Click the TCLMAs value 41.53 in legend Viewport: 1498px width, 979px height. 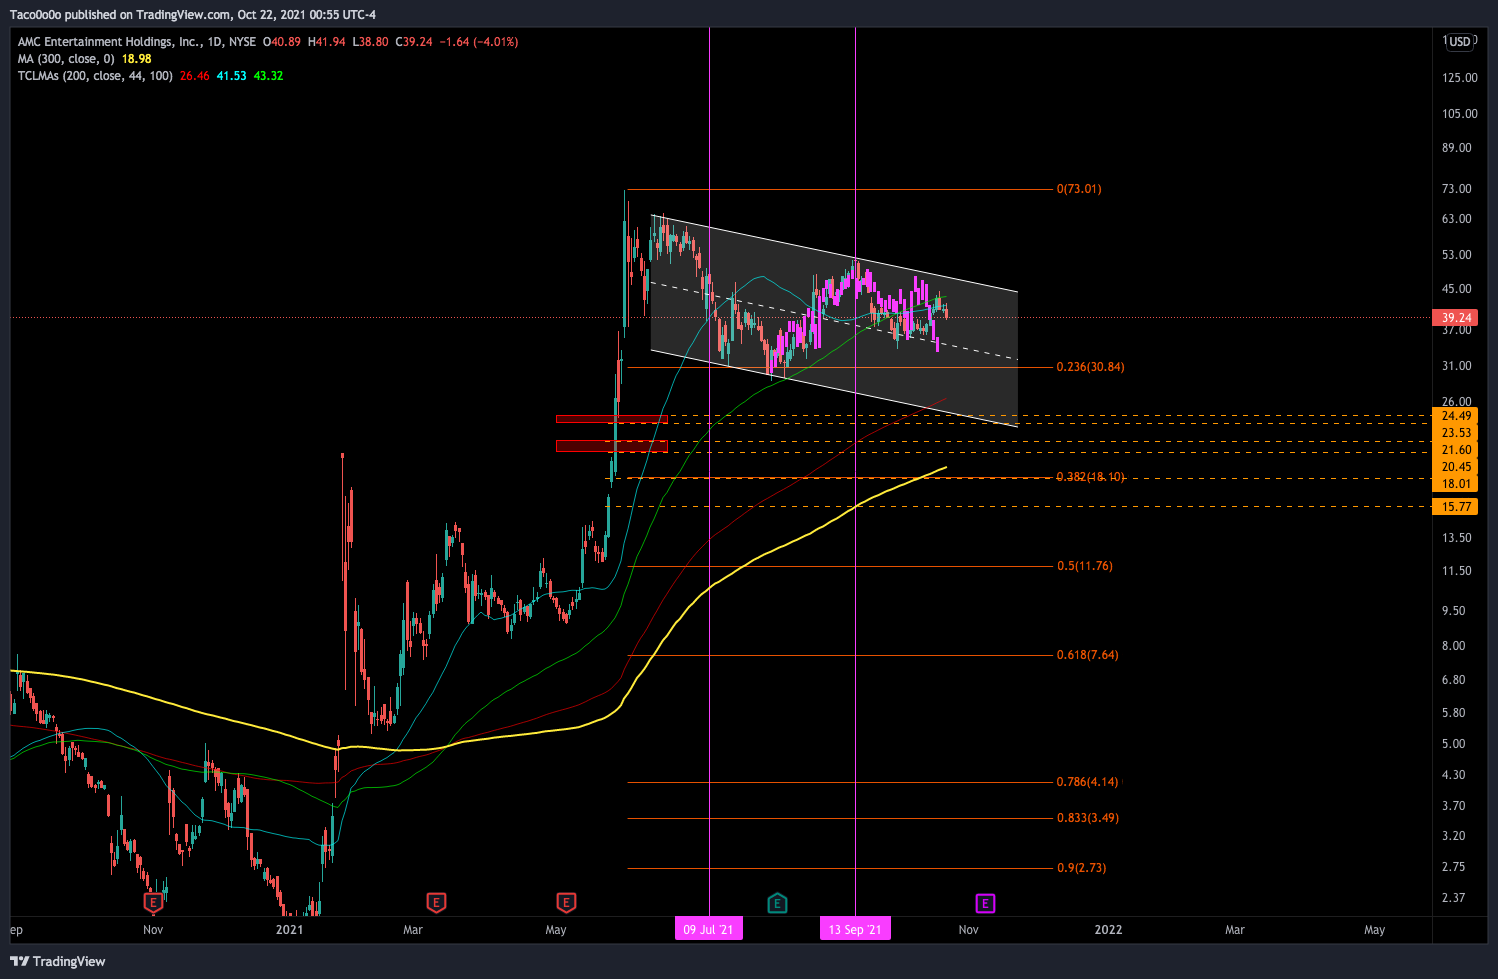coord(232,76)
